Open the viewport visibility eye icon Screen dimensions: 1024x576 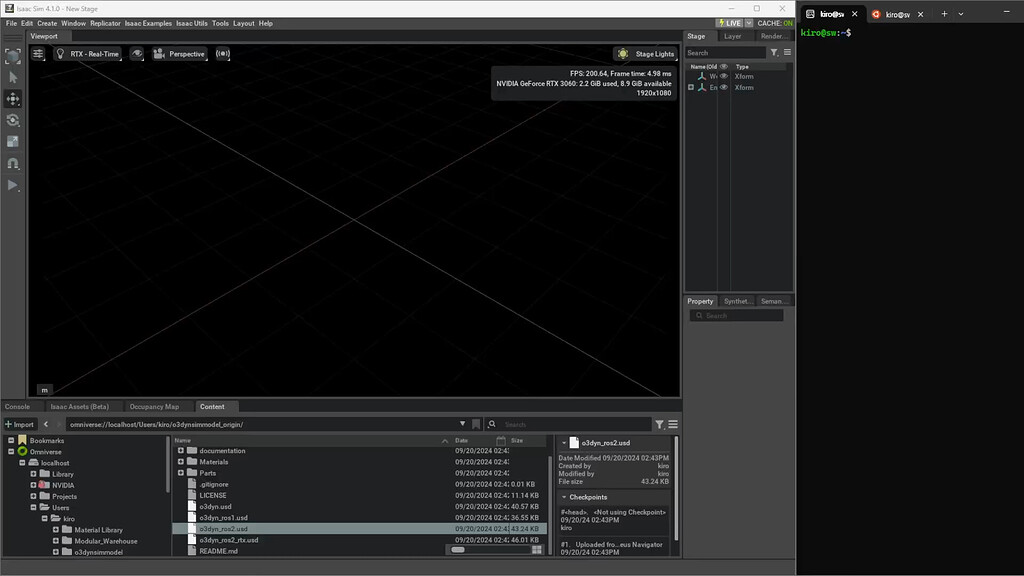point(136,54)
